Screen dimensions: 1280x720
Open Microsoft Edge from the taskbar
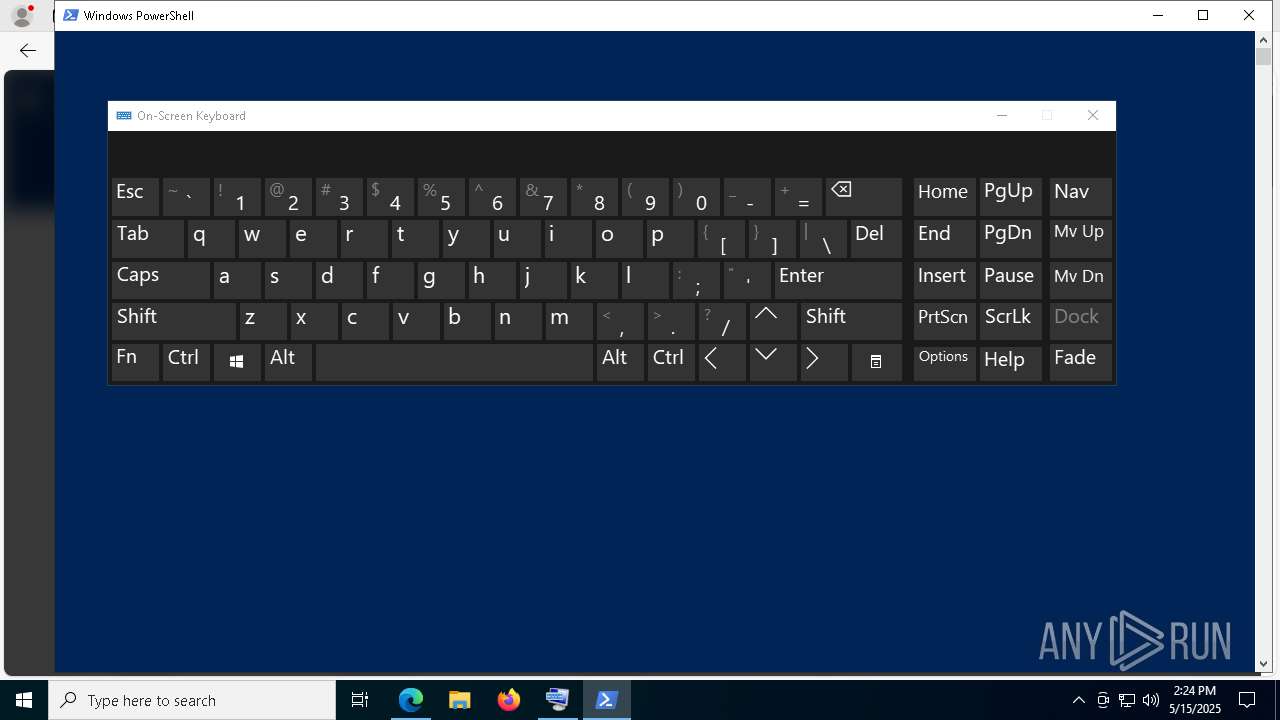point(411,700)
